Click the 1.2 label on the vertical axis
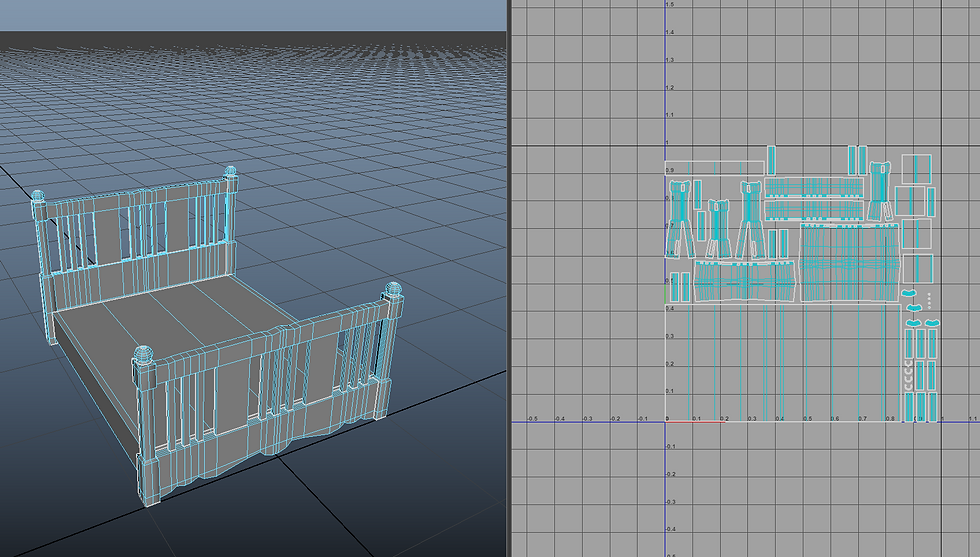This screenshot has height=557, width=980. tap(670, 88)
